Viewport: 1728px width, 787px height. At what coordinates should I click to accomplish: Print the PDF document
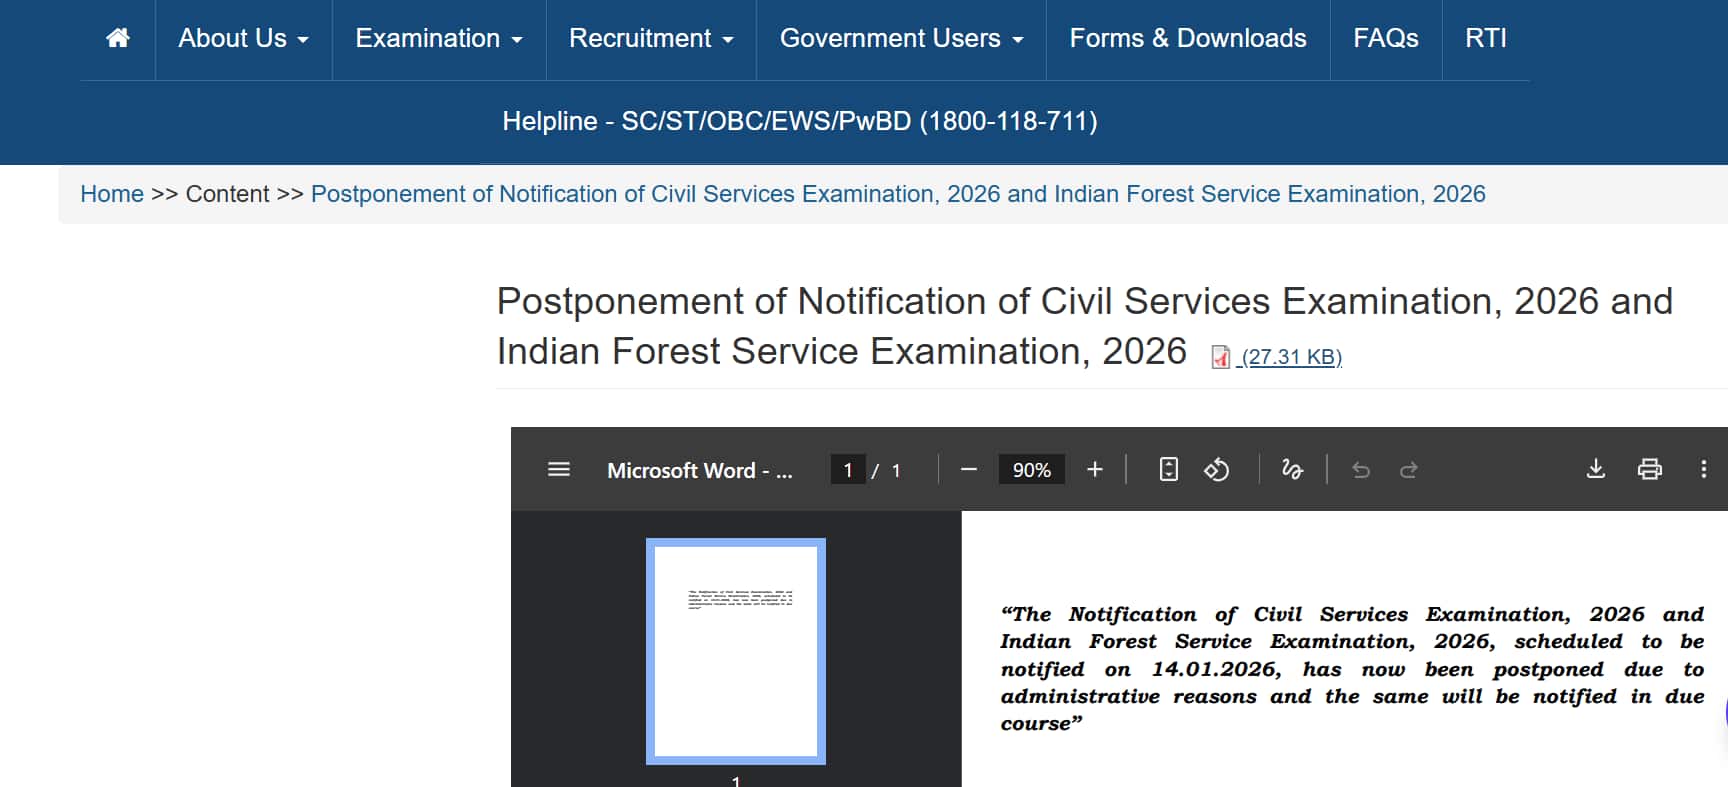[x=1649, y=469]
